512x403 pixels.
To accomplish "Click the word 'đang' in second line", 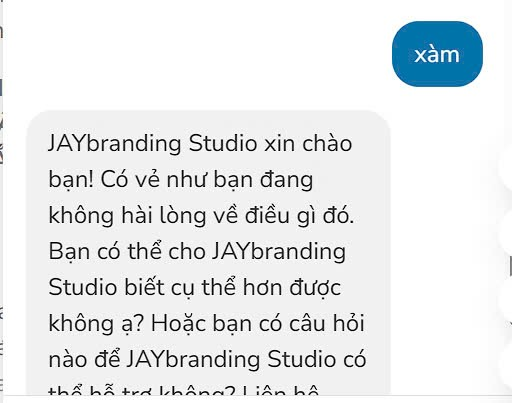I will click(286, 180).
